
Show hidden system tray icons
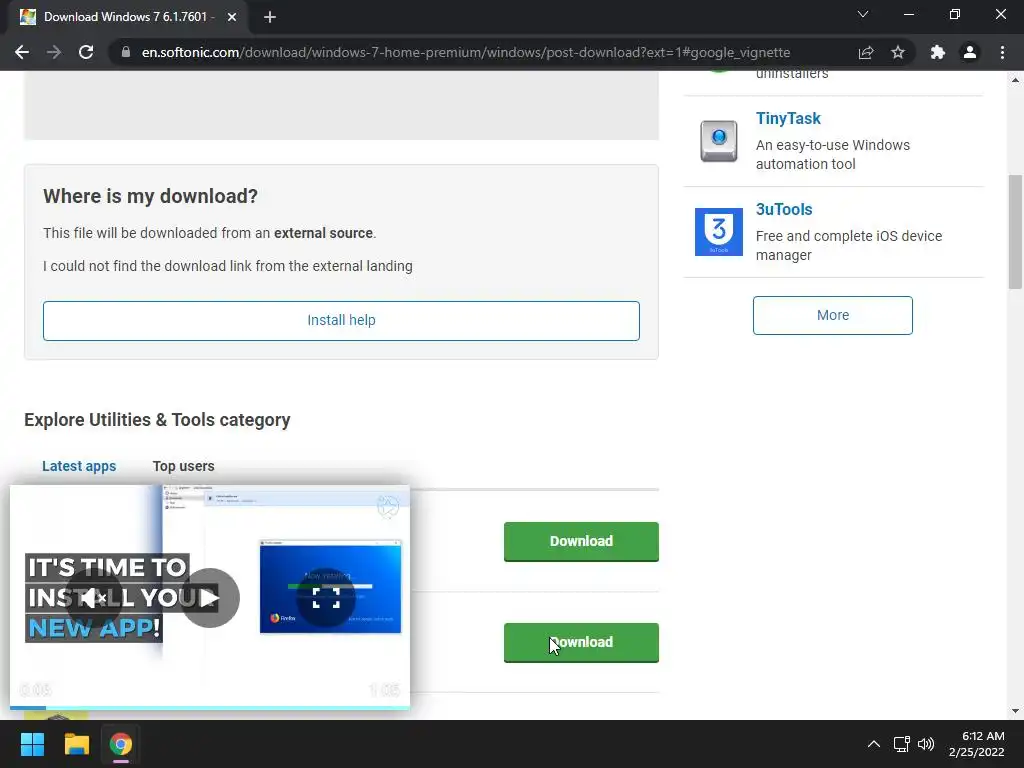(x=873, y=744)
